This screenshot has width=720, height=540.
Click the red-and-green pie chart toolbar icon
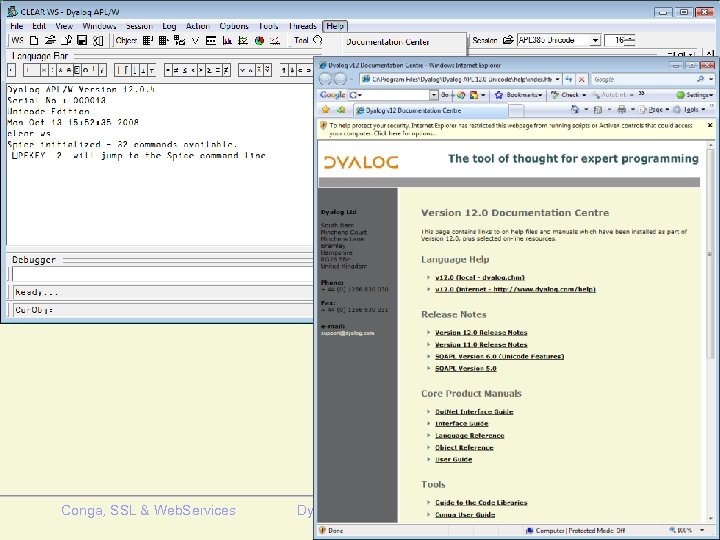(x=259, y=40)
